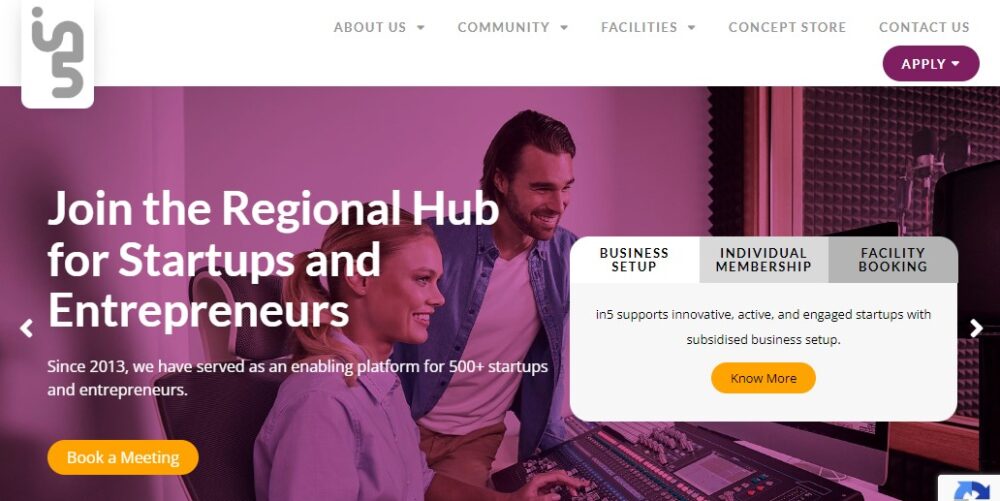This screenshot has height=501, width=1000.
Task: Open the Facilities dropdown menu
Action: (x=649, y=27)
